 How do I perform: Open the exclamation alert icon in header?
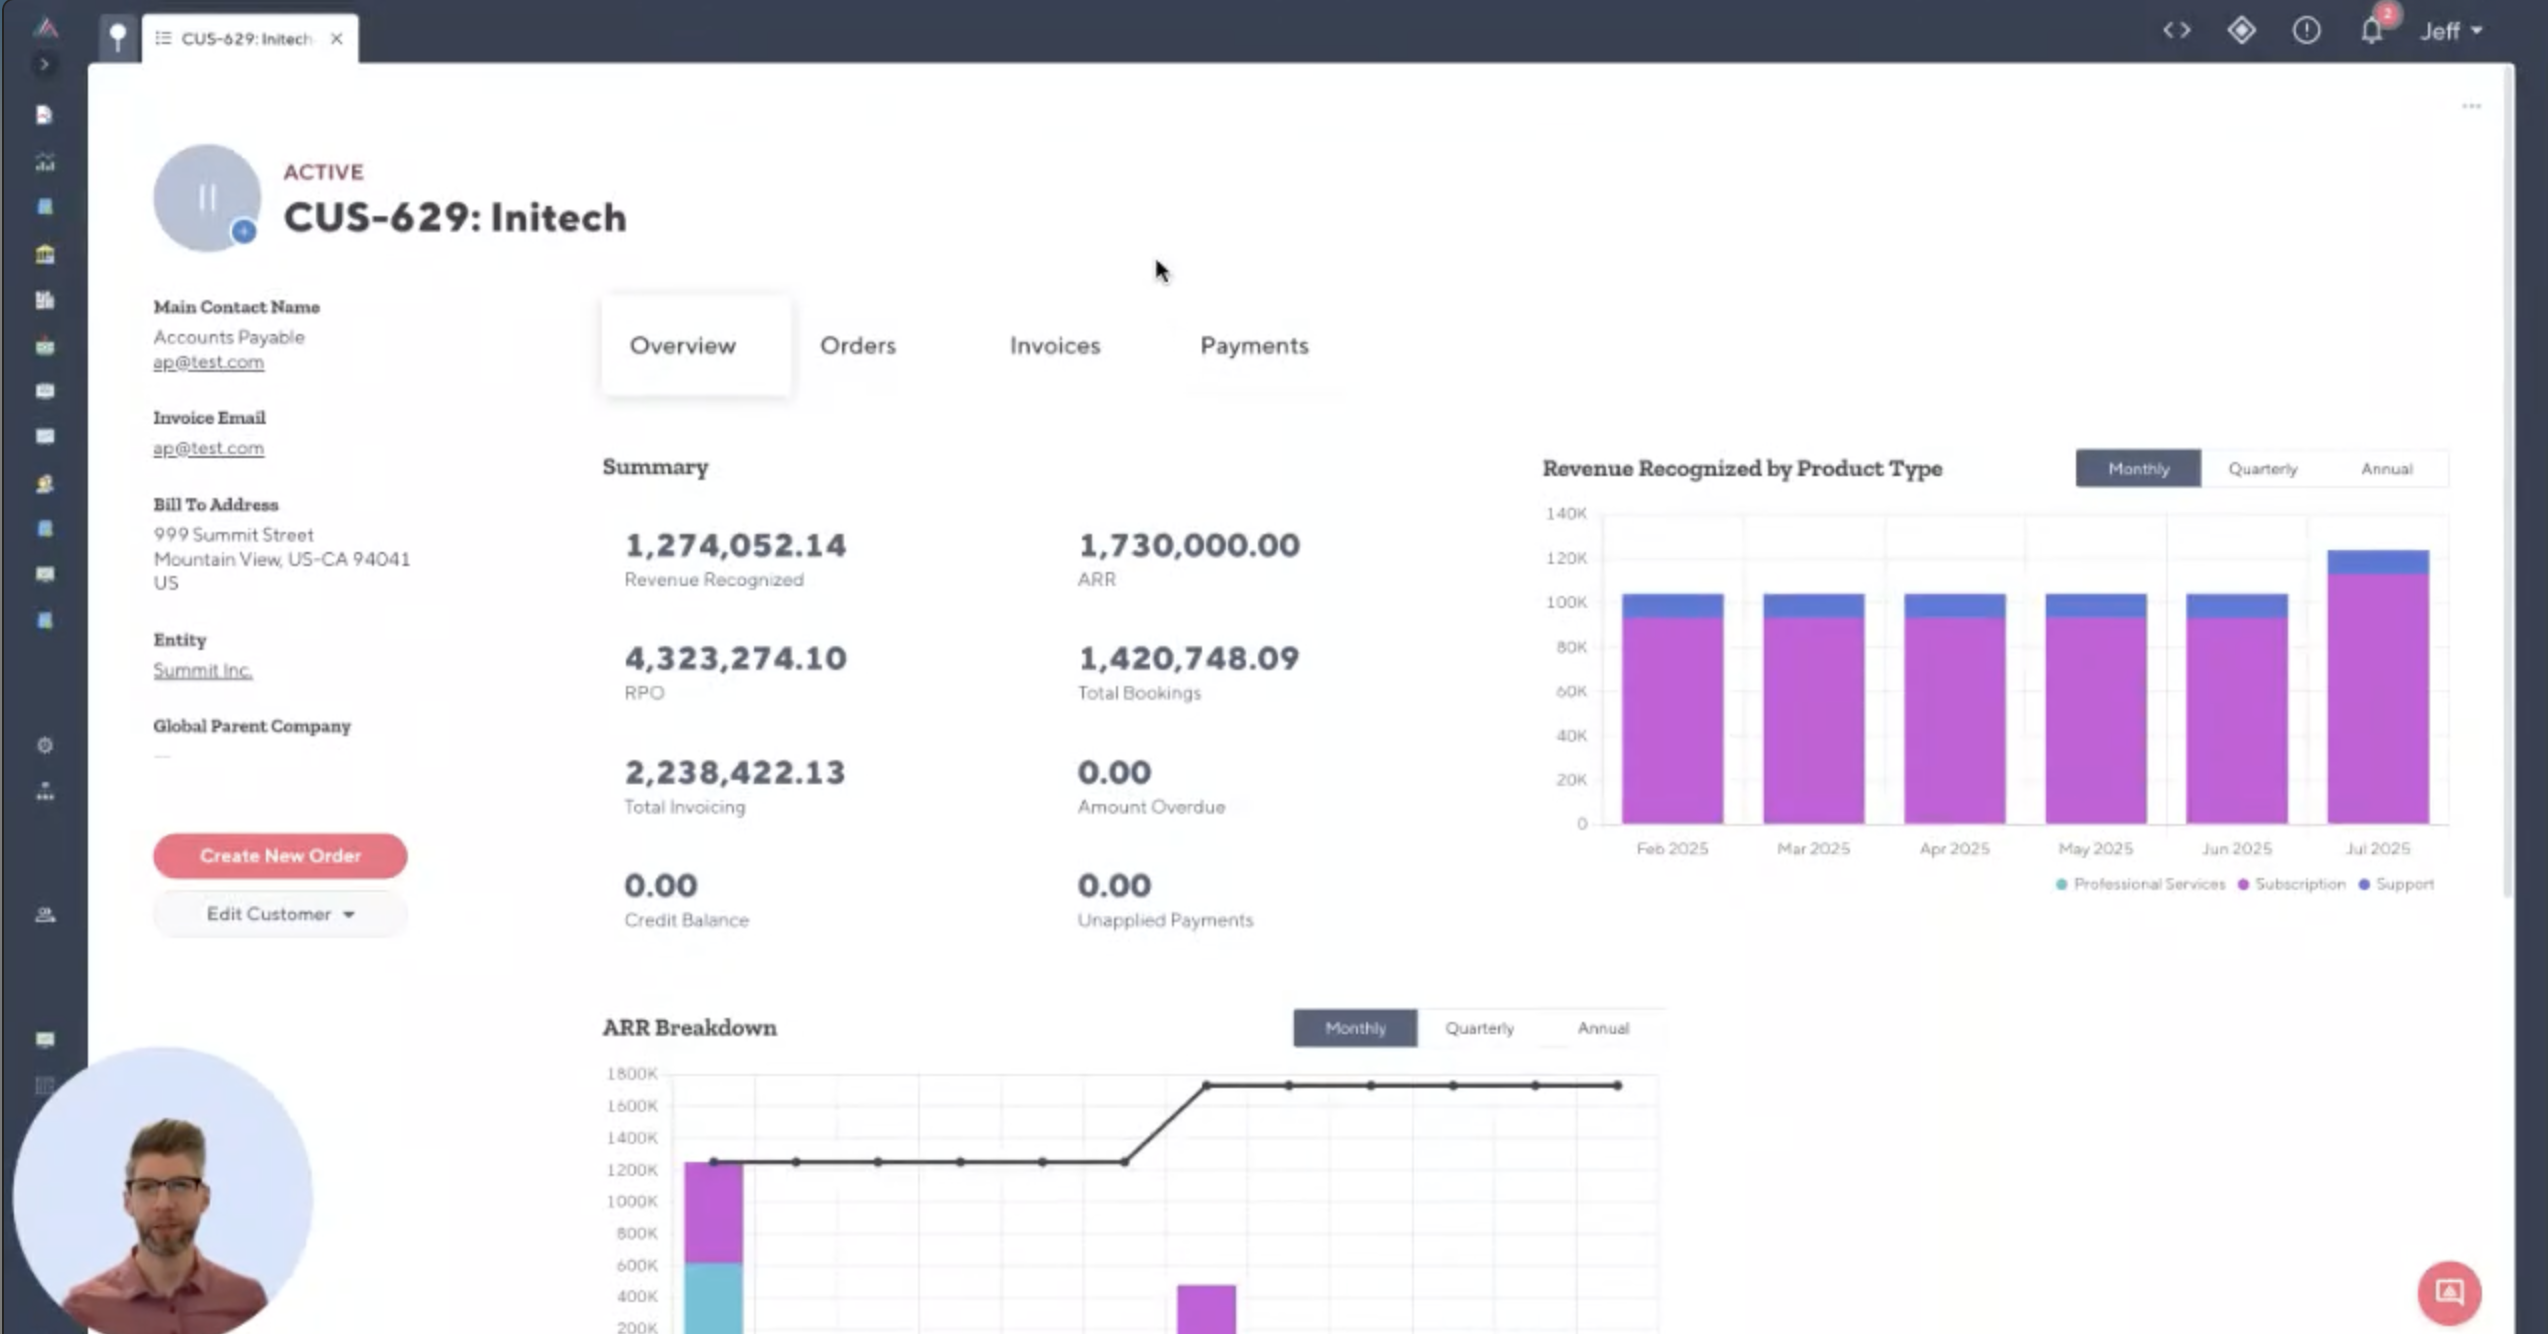tap(2306, 30)
